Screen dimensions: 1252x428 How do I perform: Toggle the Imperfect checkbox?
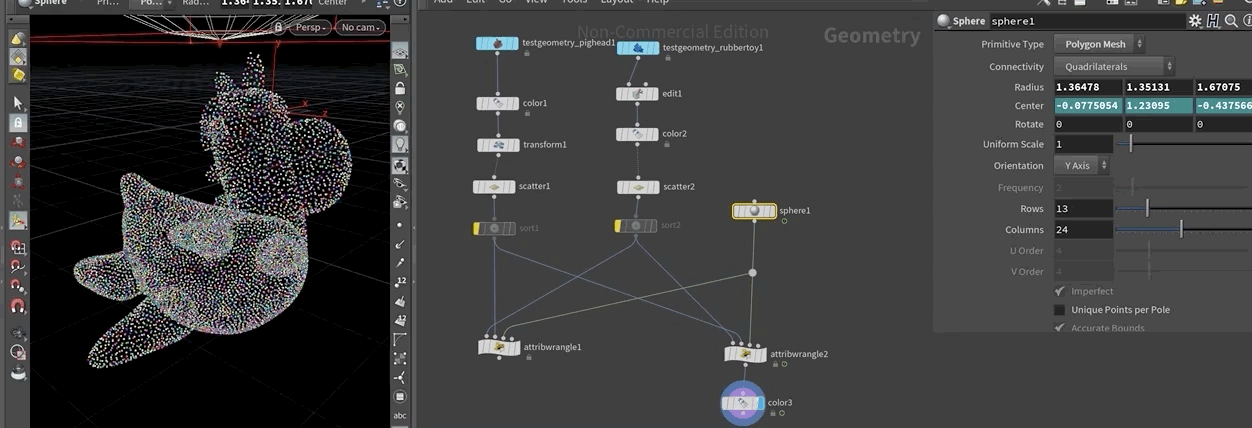(x=1060, y=291)
